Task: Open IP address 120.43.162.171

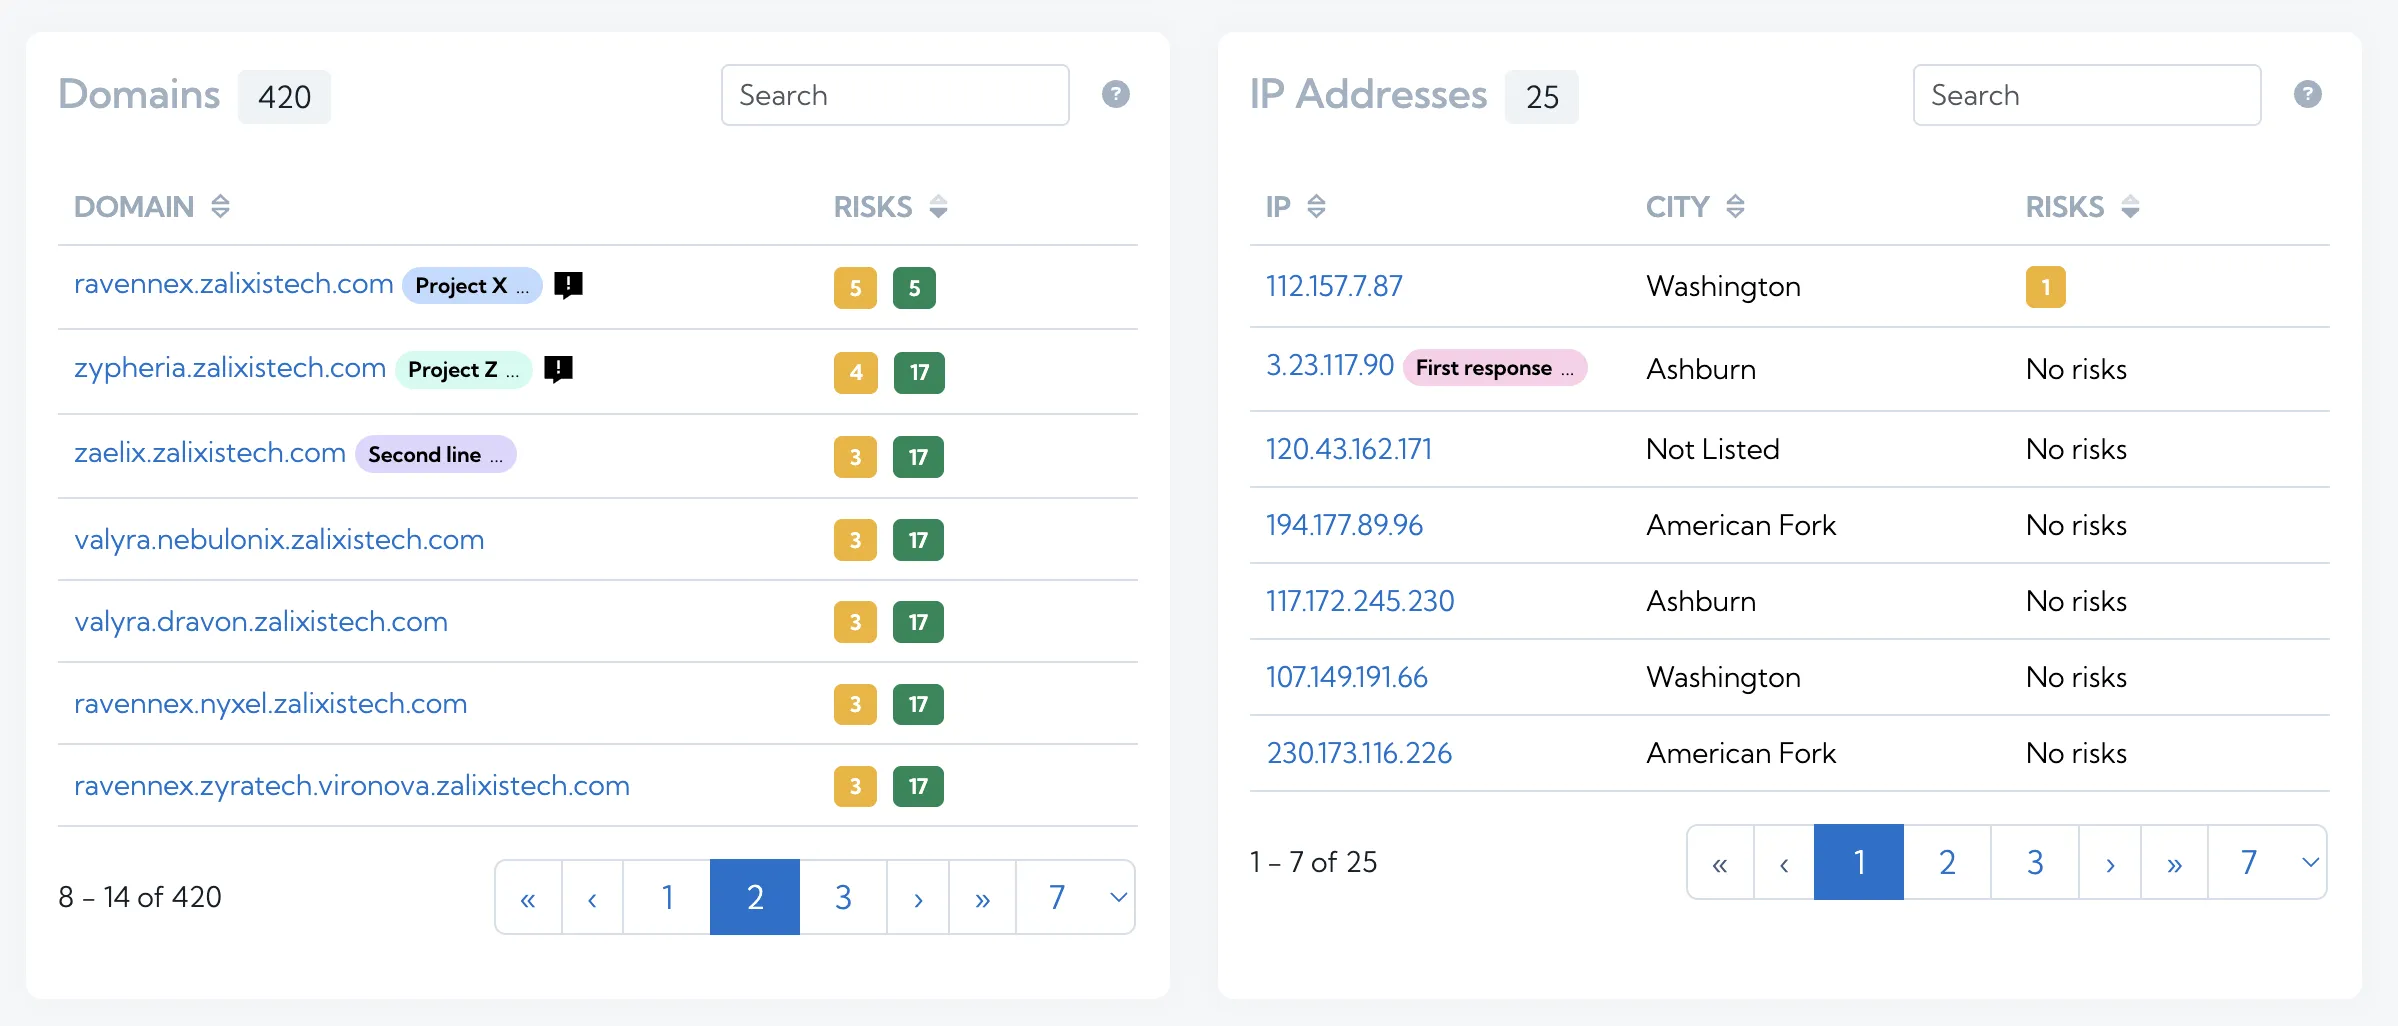Action: (1349, 449)
